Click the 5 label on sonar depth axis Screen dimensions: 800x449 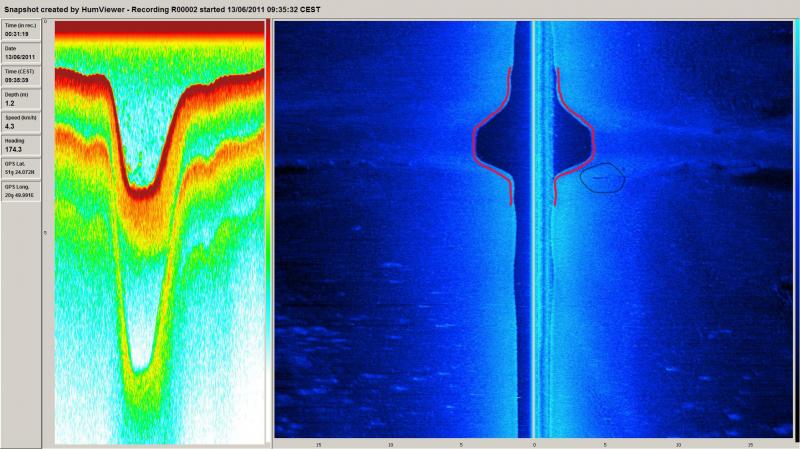(x=48, y=232)
